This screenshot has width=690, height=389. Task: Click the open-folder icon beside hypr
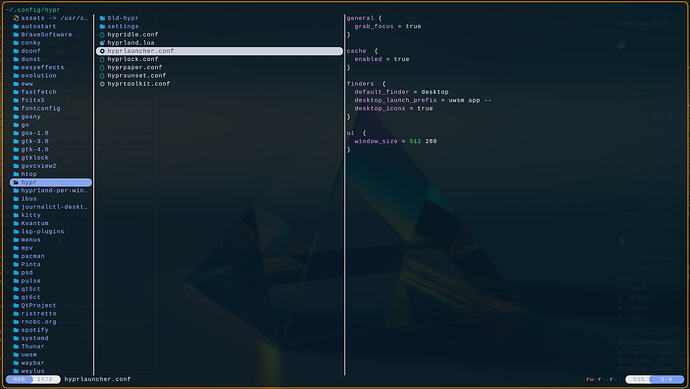tap(16, 182)
